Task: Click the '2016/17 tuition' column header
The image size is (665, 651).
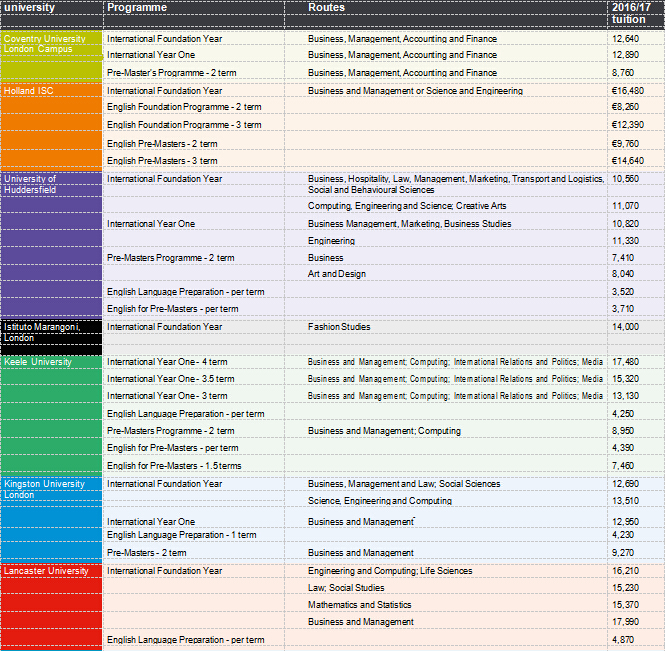Action: tap(631, 14)
